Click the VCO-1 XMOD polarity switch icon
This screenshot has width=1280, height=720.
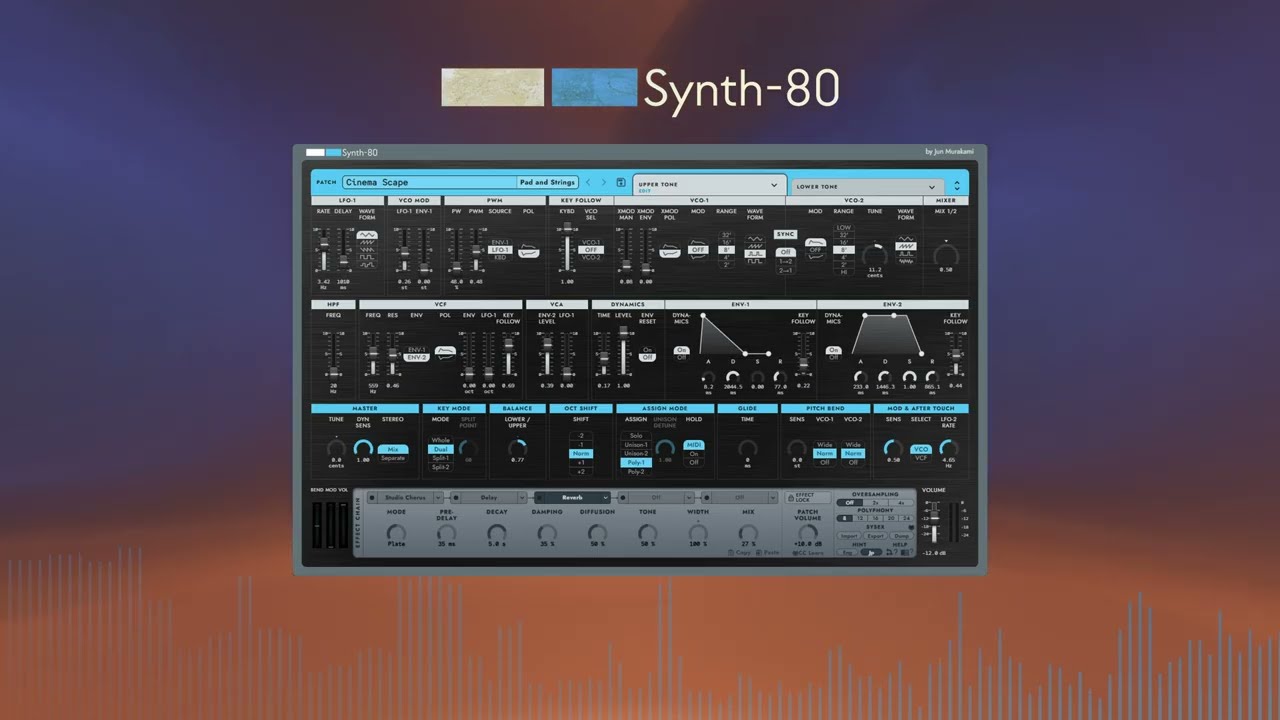coord(670,250)
